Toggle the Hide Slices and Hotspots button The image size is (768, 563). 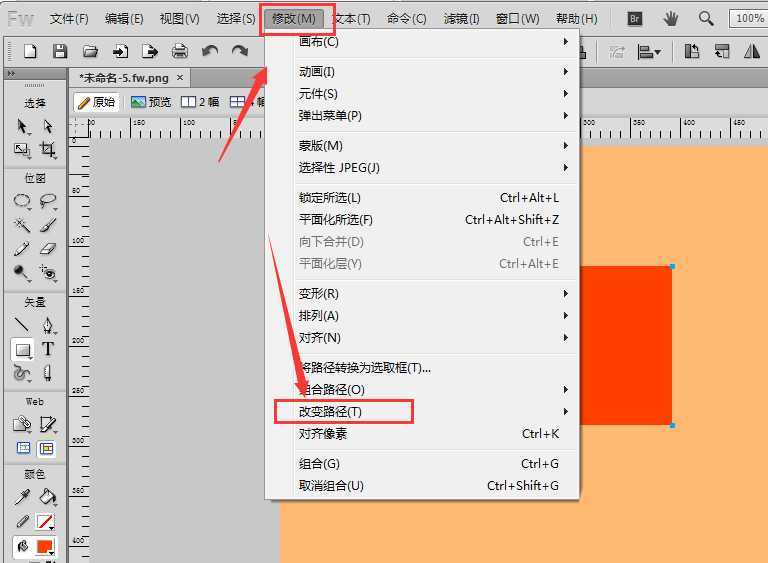pyautogui.click(x=22, y=449)
